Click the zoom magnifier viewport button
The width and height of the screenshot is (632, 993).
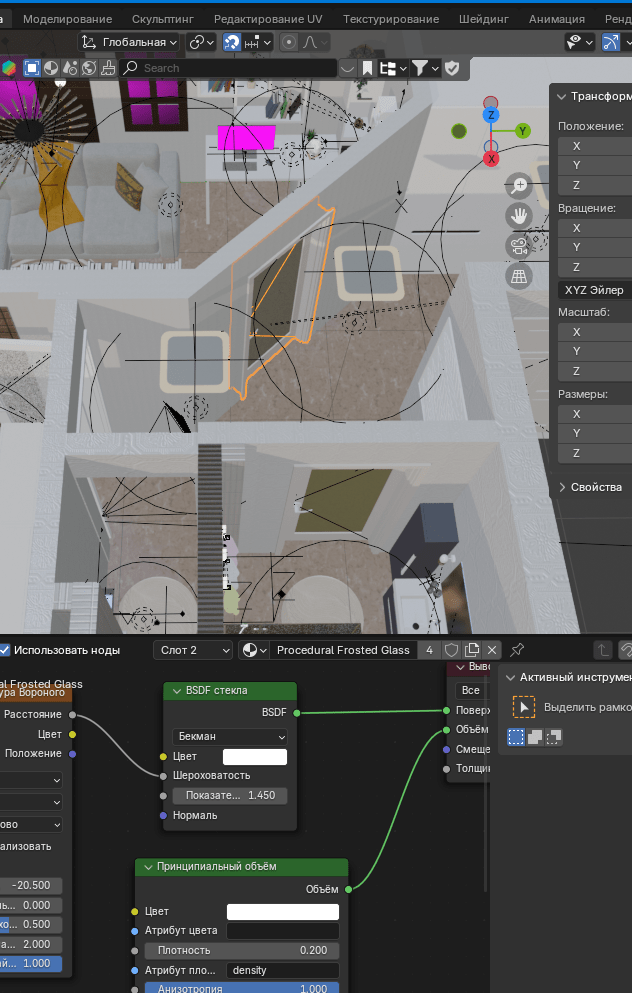coord(519,185)
